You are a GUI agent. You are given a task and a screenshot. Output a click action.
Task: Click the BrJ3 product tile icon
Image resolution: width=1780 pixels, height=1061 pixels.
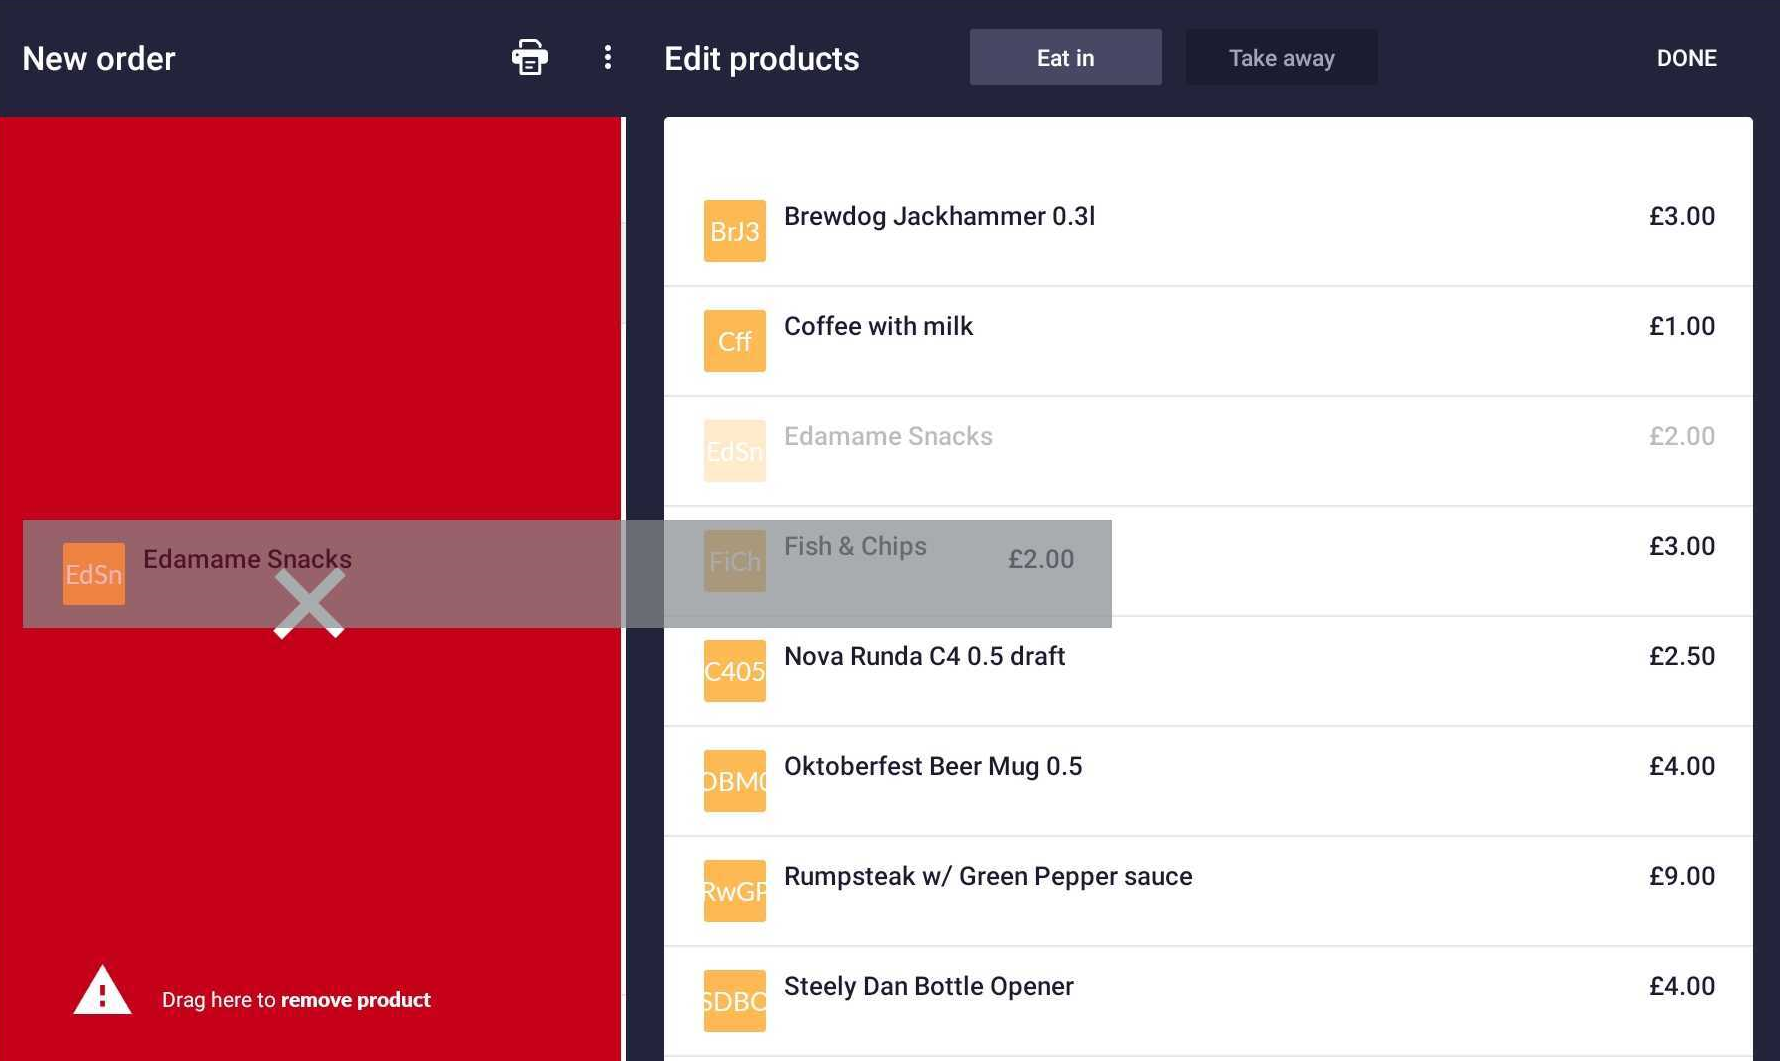tap(734, 231)
